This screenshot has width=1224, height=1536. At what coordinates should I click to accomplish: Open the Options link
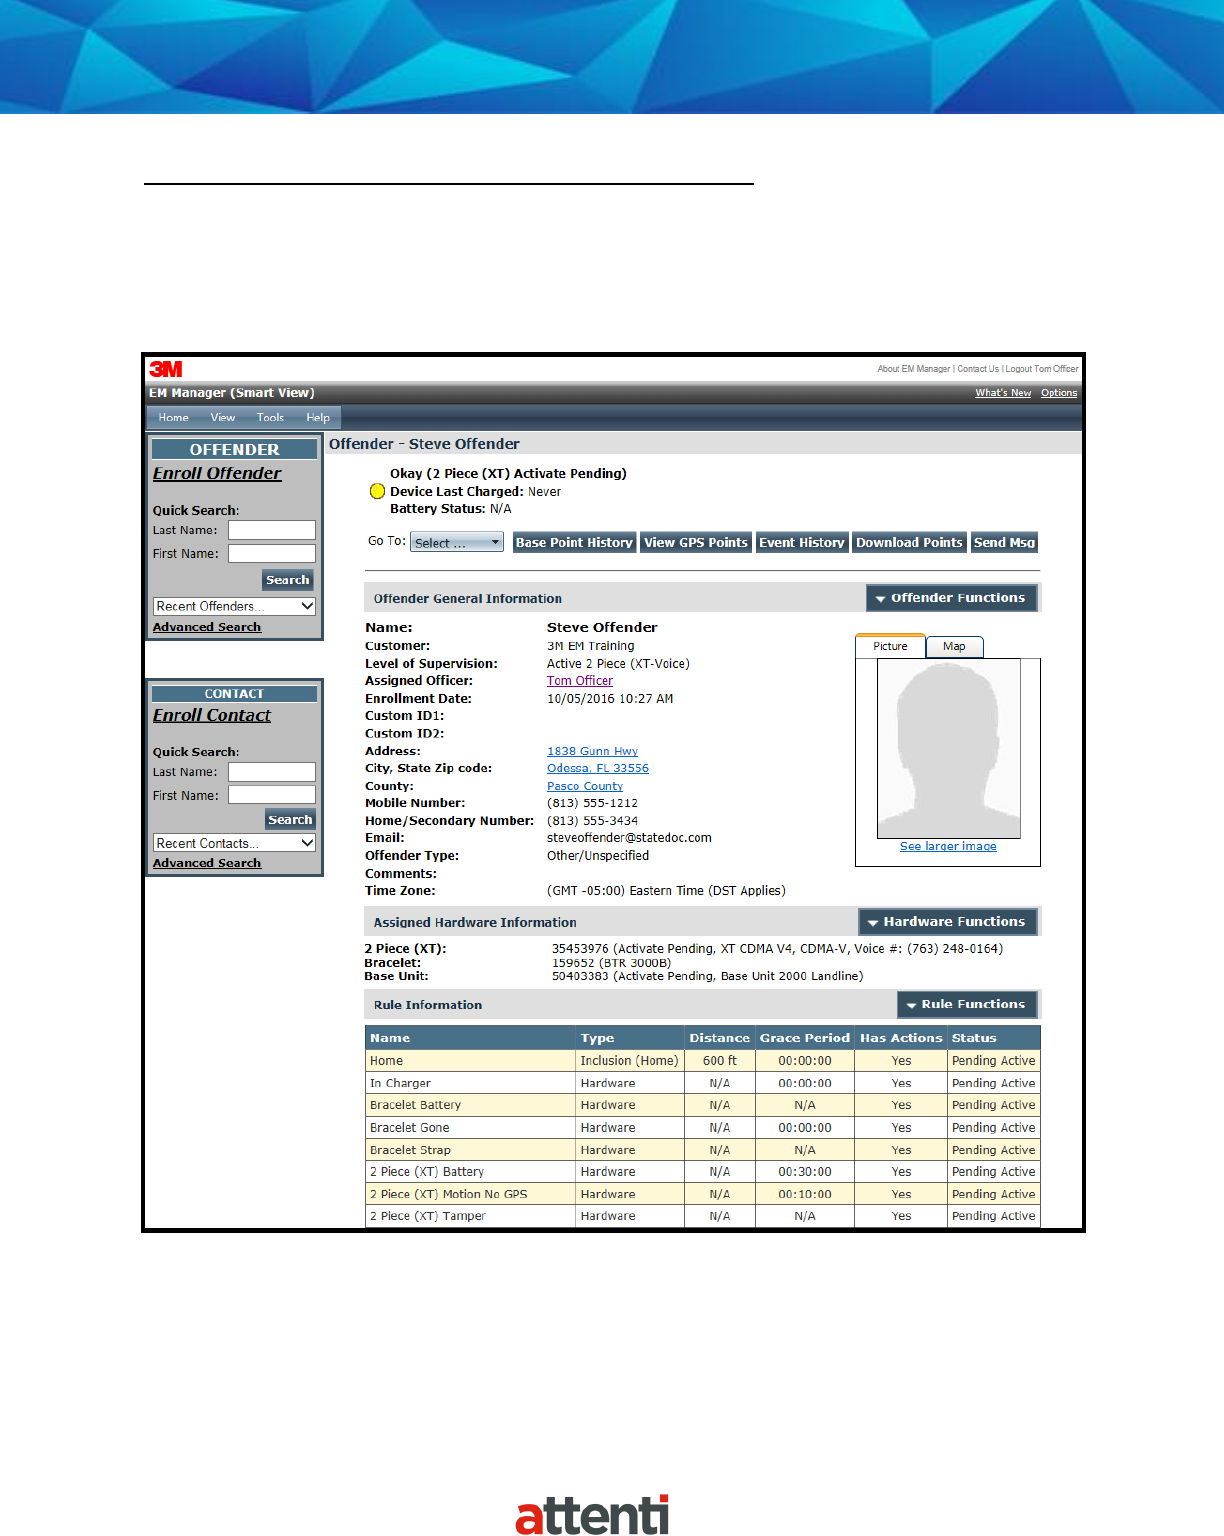[1059, 393]
